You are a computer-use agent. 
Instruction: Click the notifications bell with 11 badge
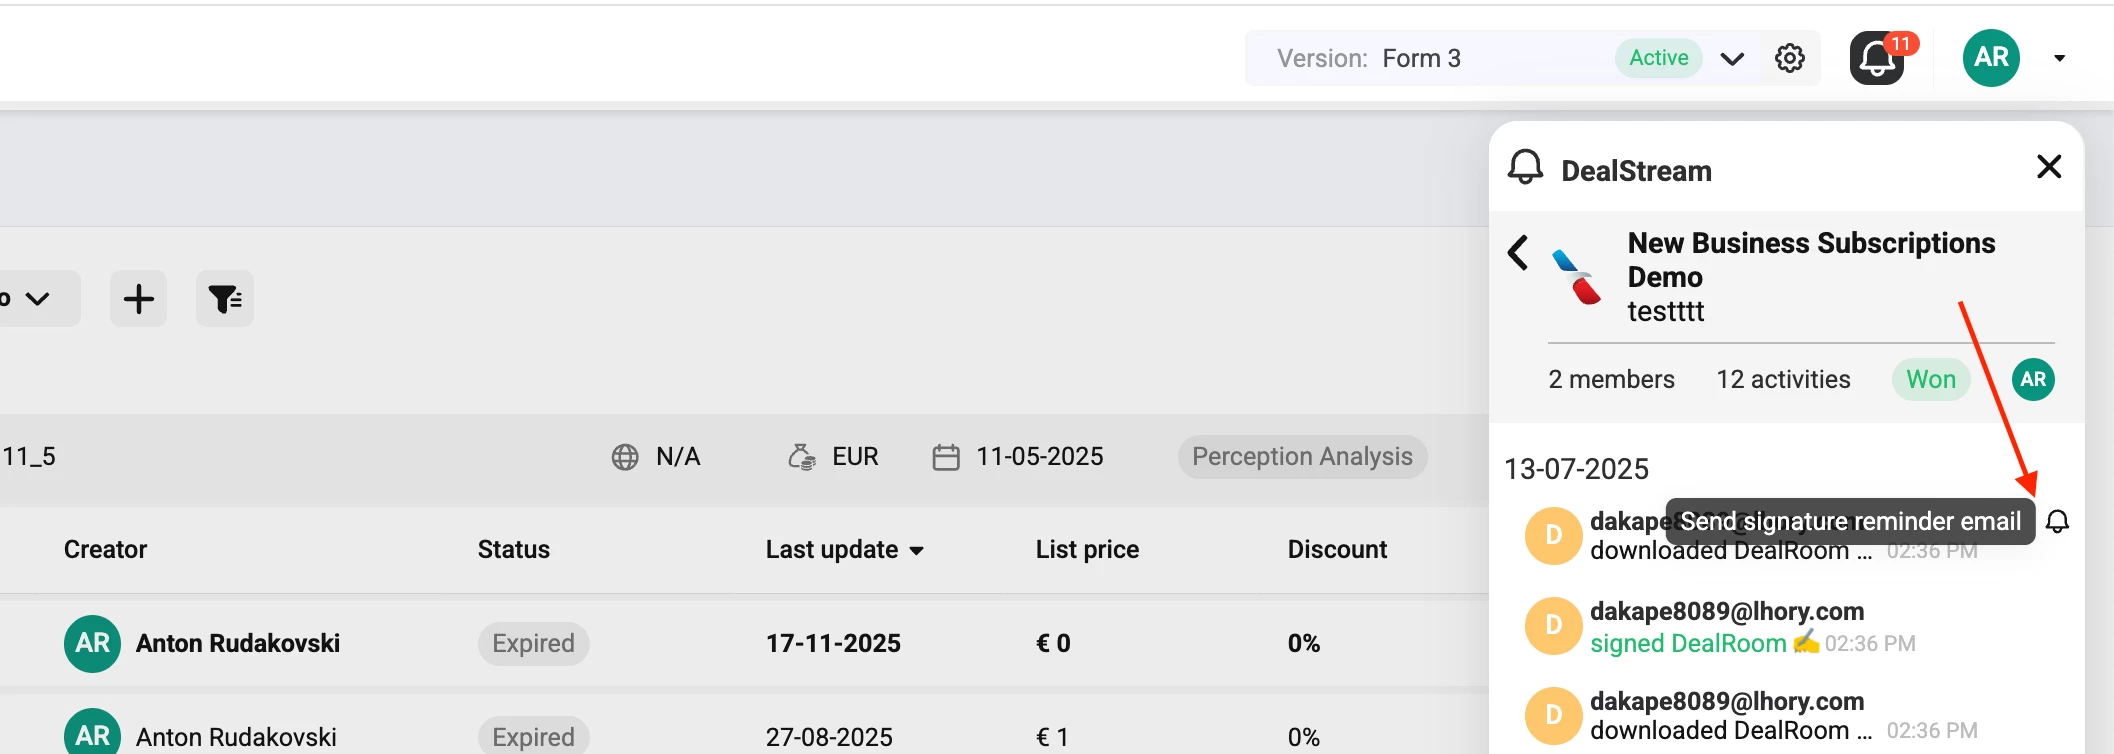[1877, 59]
